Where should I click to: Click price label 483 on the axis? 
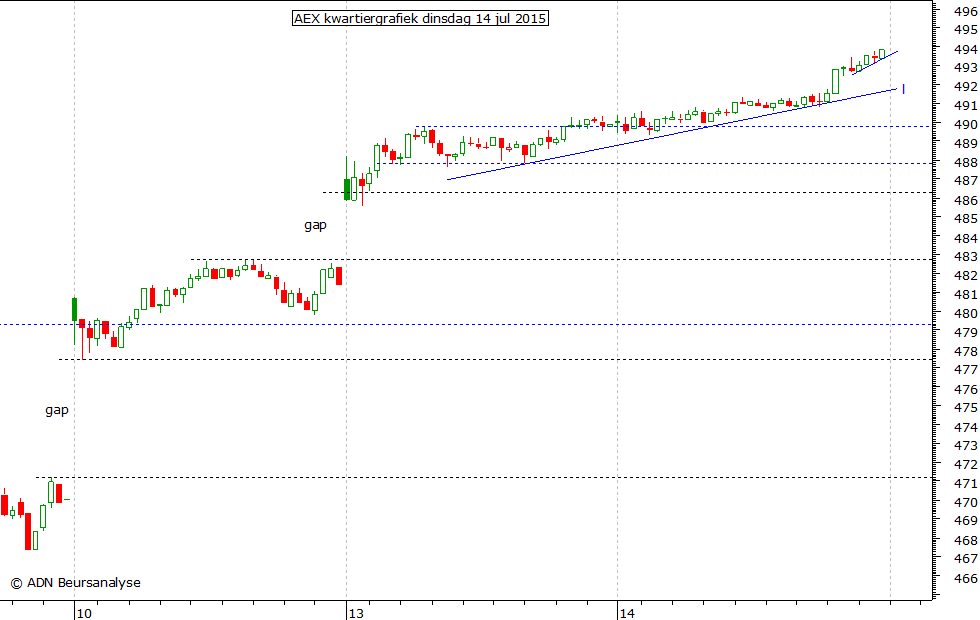966,256
